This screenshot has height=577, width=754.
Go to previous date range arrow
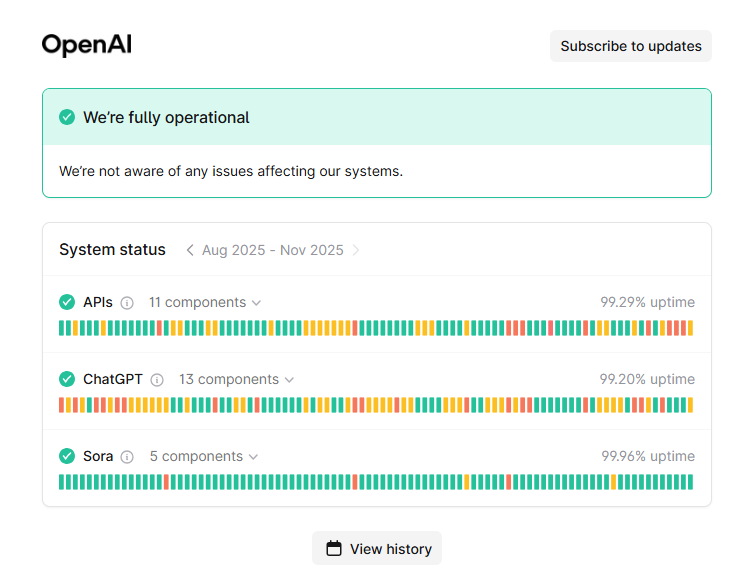click(x=190, y=250)
